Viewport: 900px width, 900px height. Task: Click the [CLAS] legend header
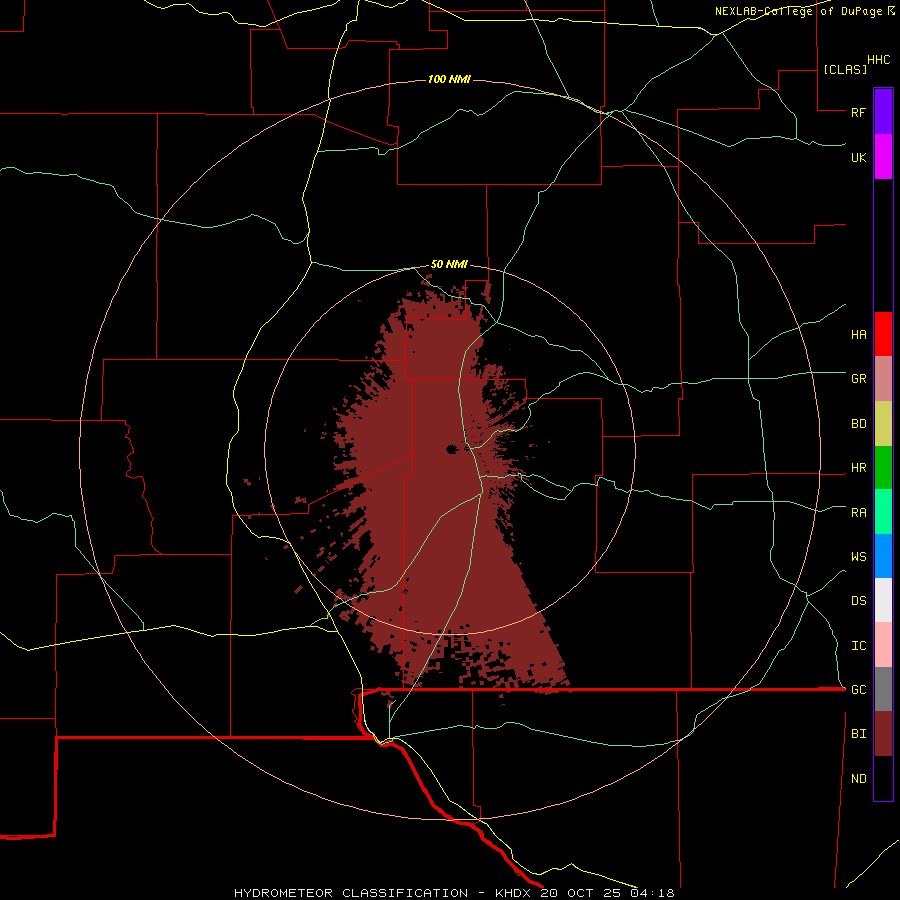[845, 69]
